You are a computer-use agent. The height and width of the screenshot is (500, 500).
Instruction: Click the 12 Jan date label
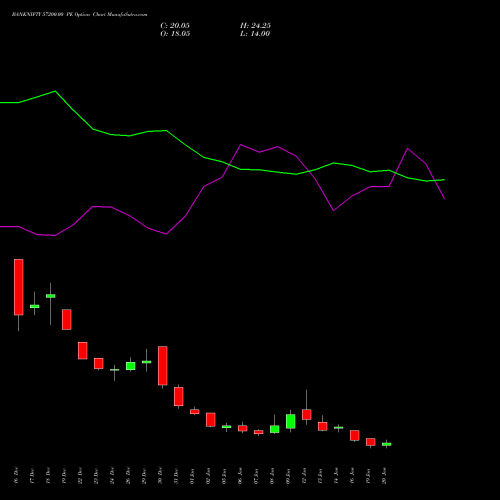click(x=304, y=475)
